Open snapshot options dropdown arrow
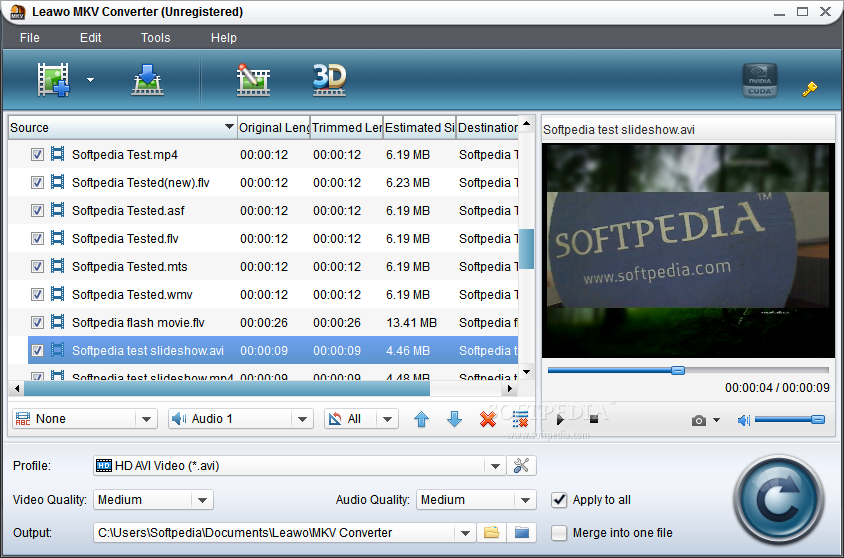844x558 pixels. (716, 420)
